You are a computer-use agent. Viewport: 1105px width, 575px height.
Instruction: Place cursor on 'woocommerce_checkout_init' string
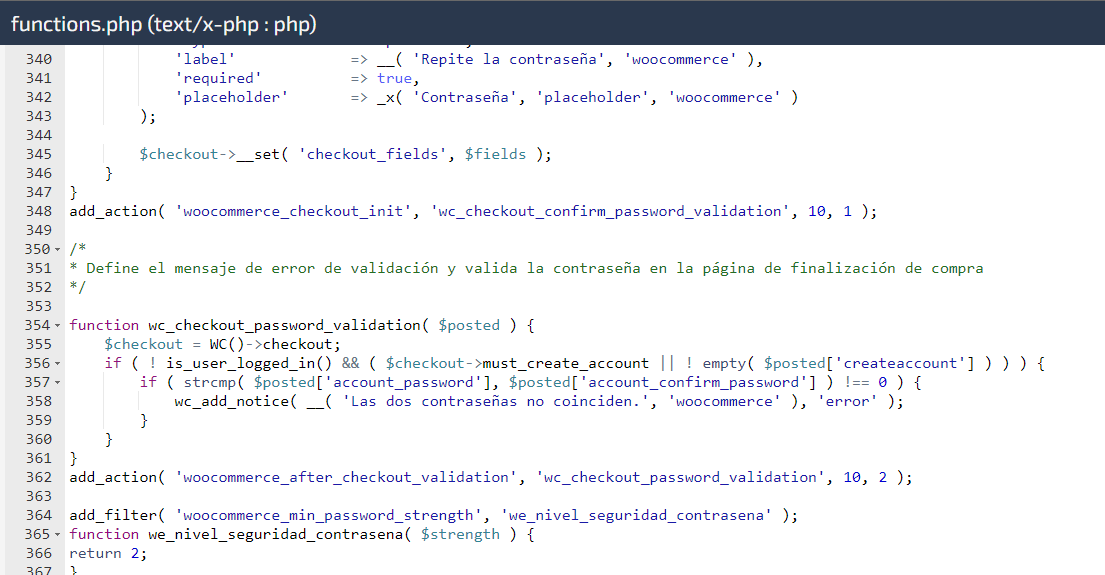coord(293,211)
